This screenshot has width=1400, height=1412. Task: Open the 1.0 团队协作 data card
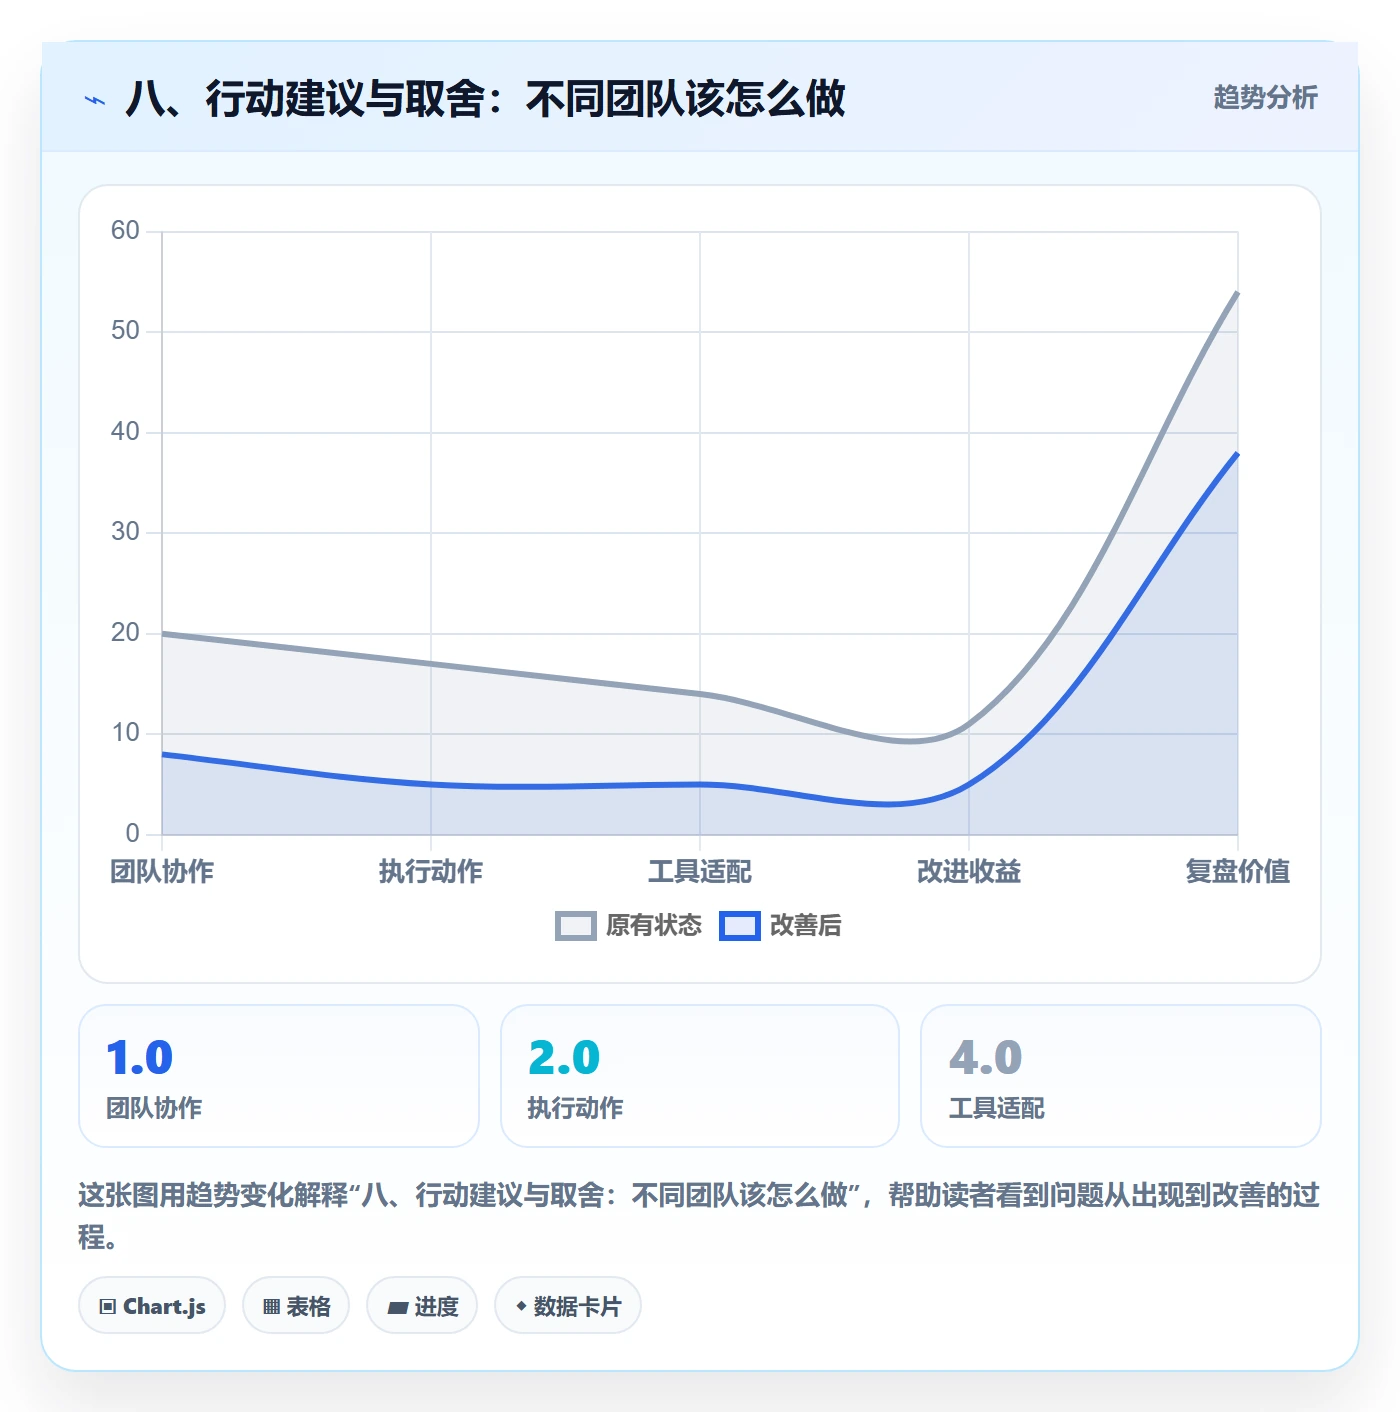coord(279,1076)
